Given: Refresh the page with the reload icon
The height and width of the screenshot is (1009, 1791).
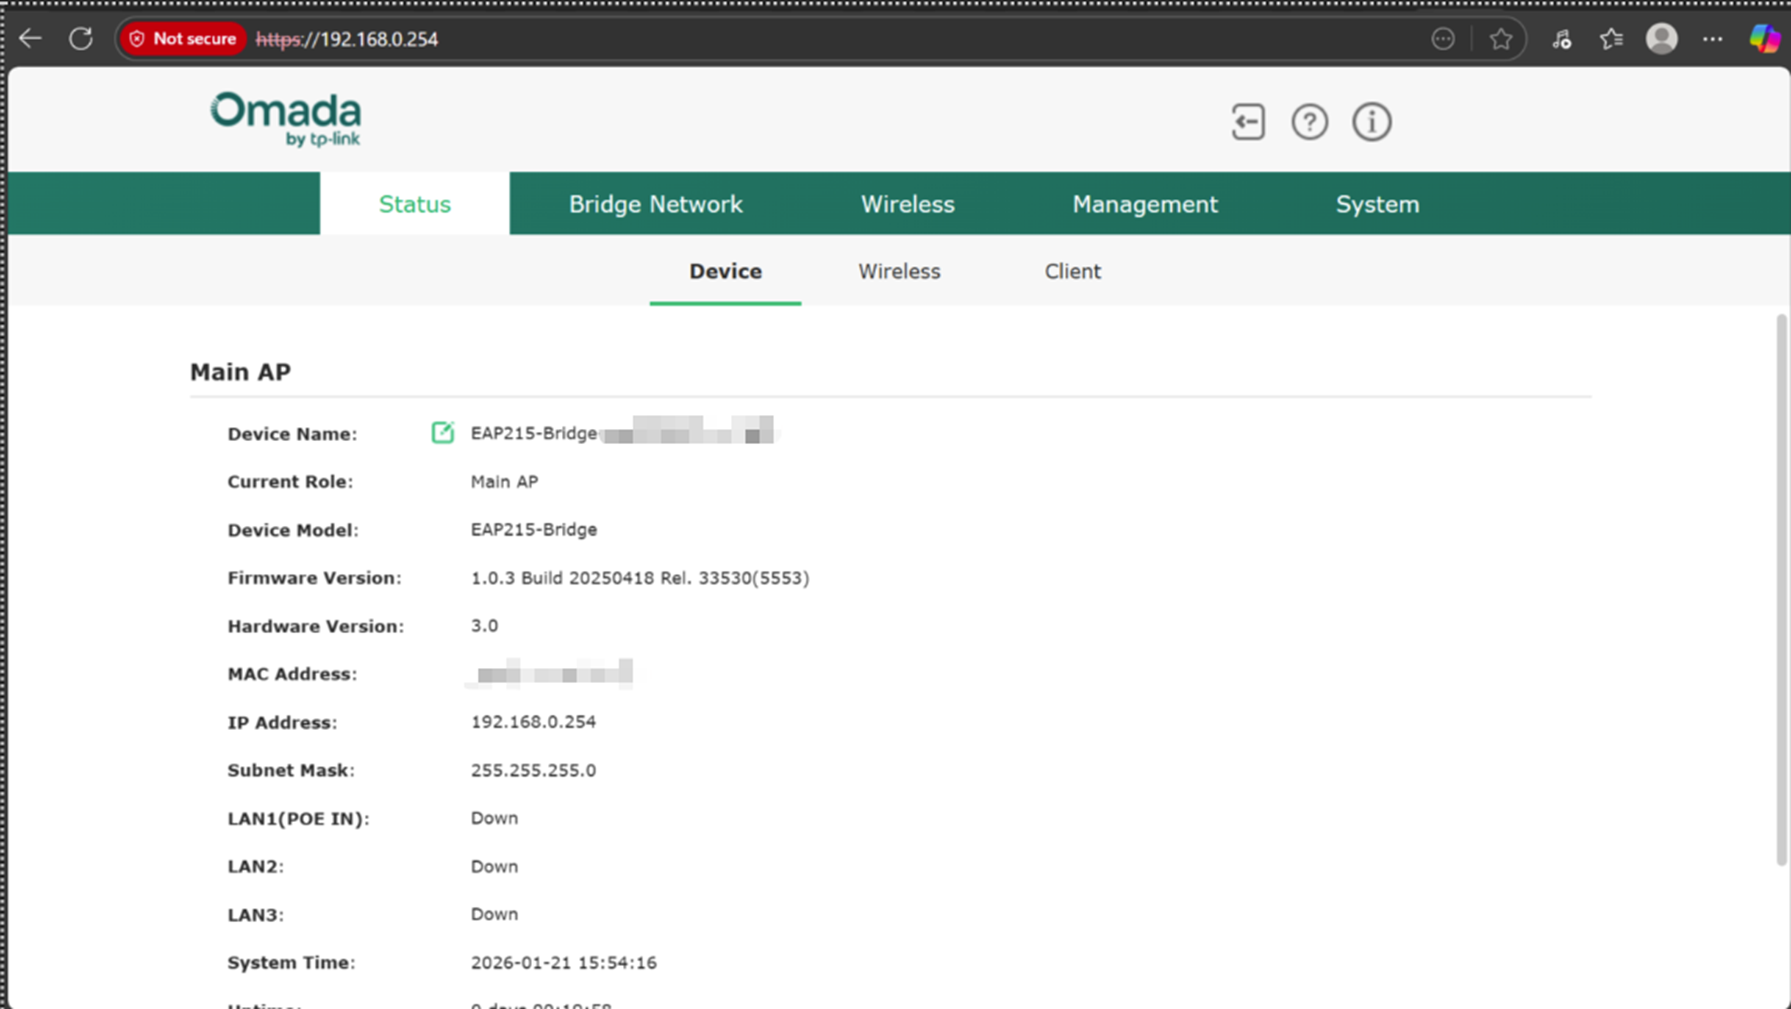Looking at the screenshot, I should (x=81, y=38).
